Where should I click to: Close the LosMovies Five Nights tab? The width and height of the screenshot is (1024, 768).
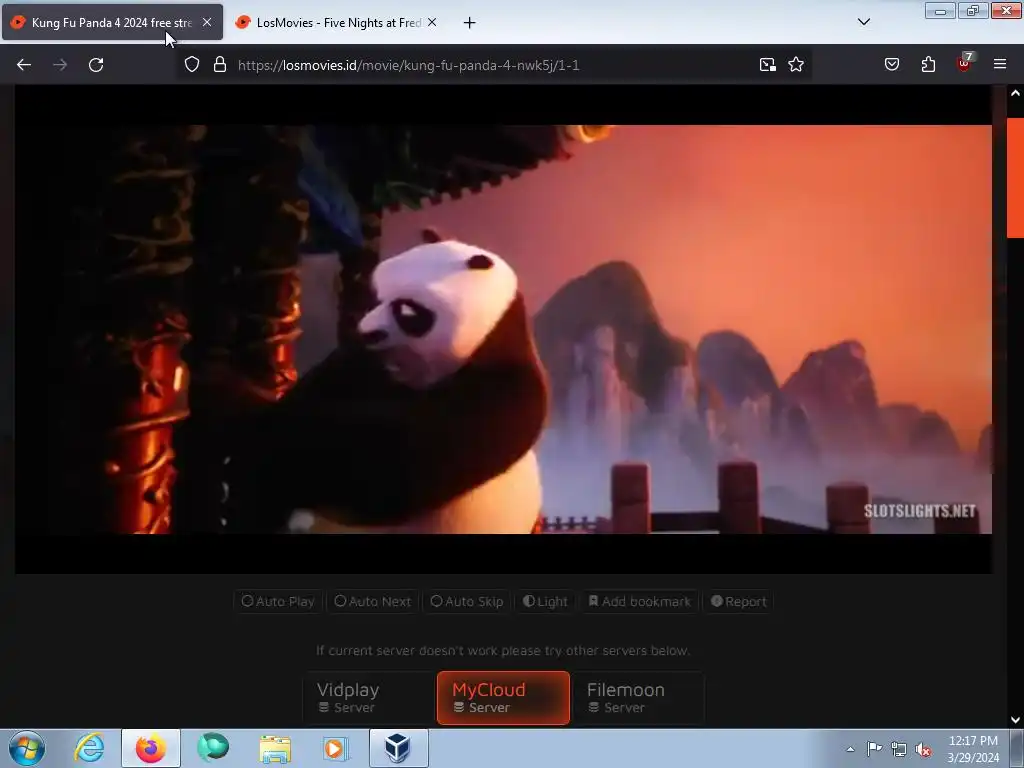432,22
